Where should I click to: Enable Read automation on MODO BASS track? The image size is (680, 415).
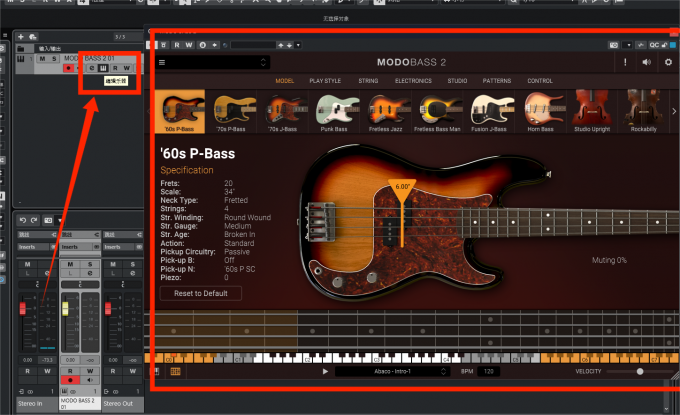coord(115,68)
